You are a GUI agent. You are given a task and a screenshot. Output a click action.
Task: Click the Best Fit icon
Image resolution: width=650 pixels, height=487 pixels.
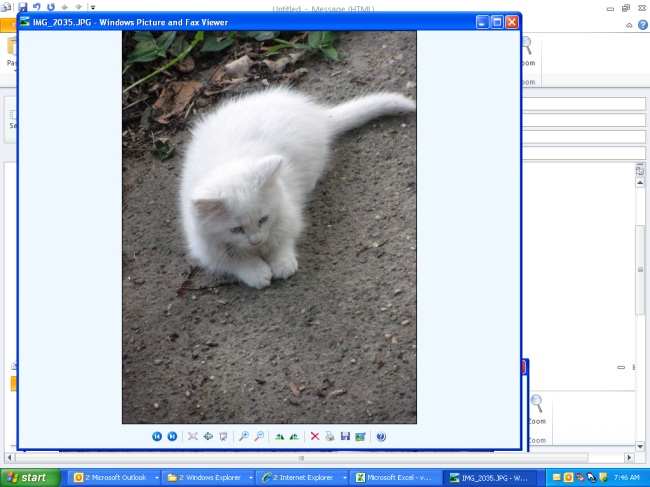click(x=193, y=436)
